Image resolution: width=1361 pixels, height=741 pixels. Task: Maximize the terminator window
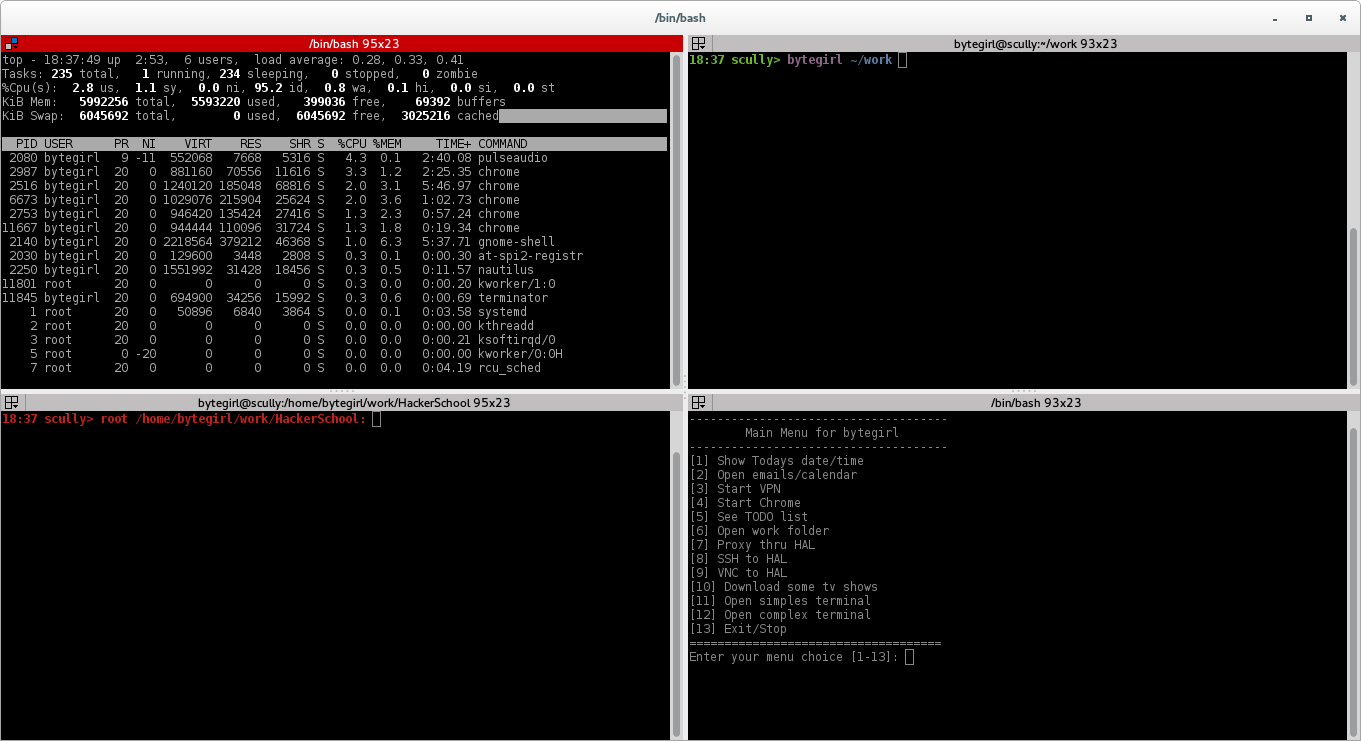coord(1309,17)
